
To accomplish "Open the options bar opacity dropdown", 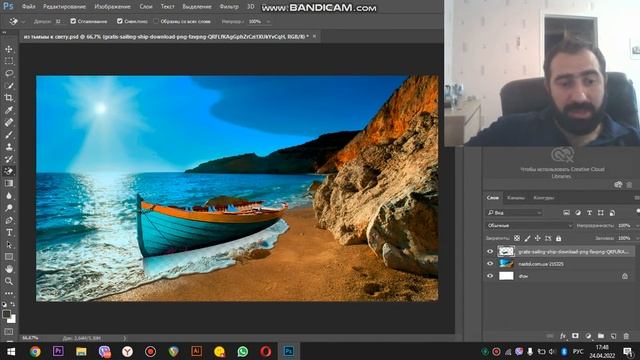I will click(x=268, y=22).
